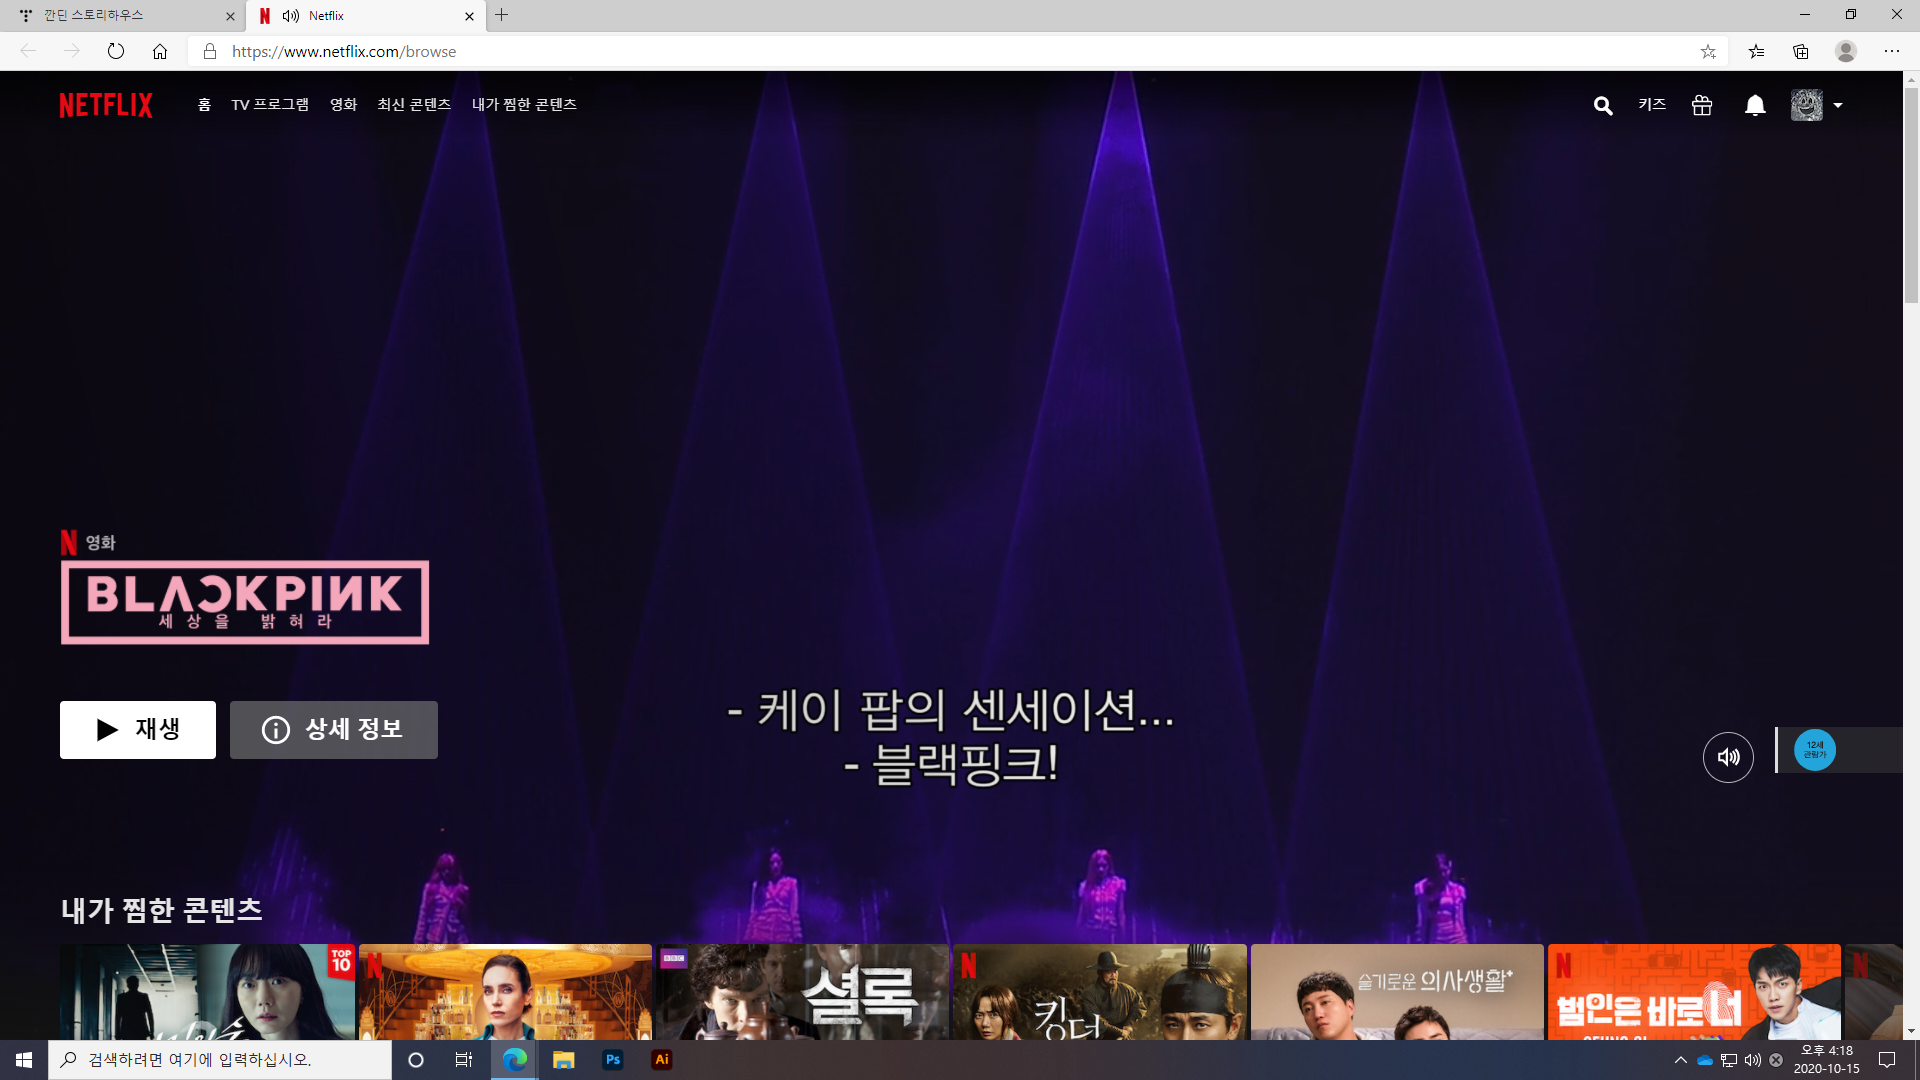1920x1080 pixels.
Task: Close the 간단 스토리하우스 tab
Action: click(x=230, y=16)
